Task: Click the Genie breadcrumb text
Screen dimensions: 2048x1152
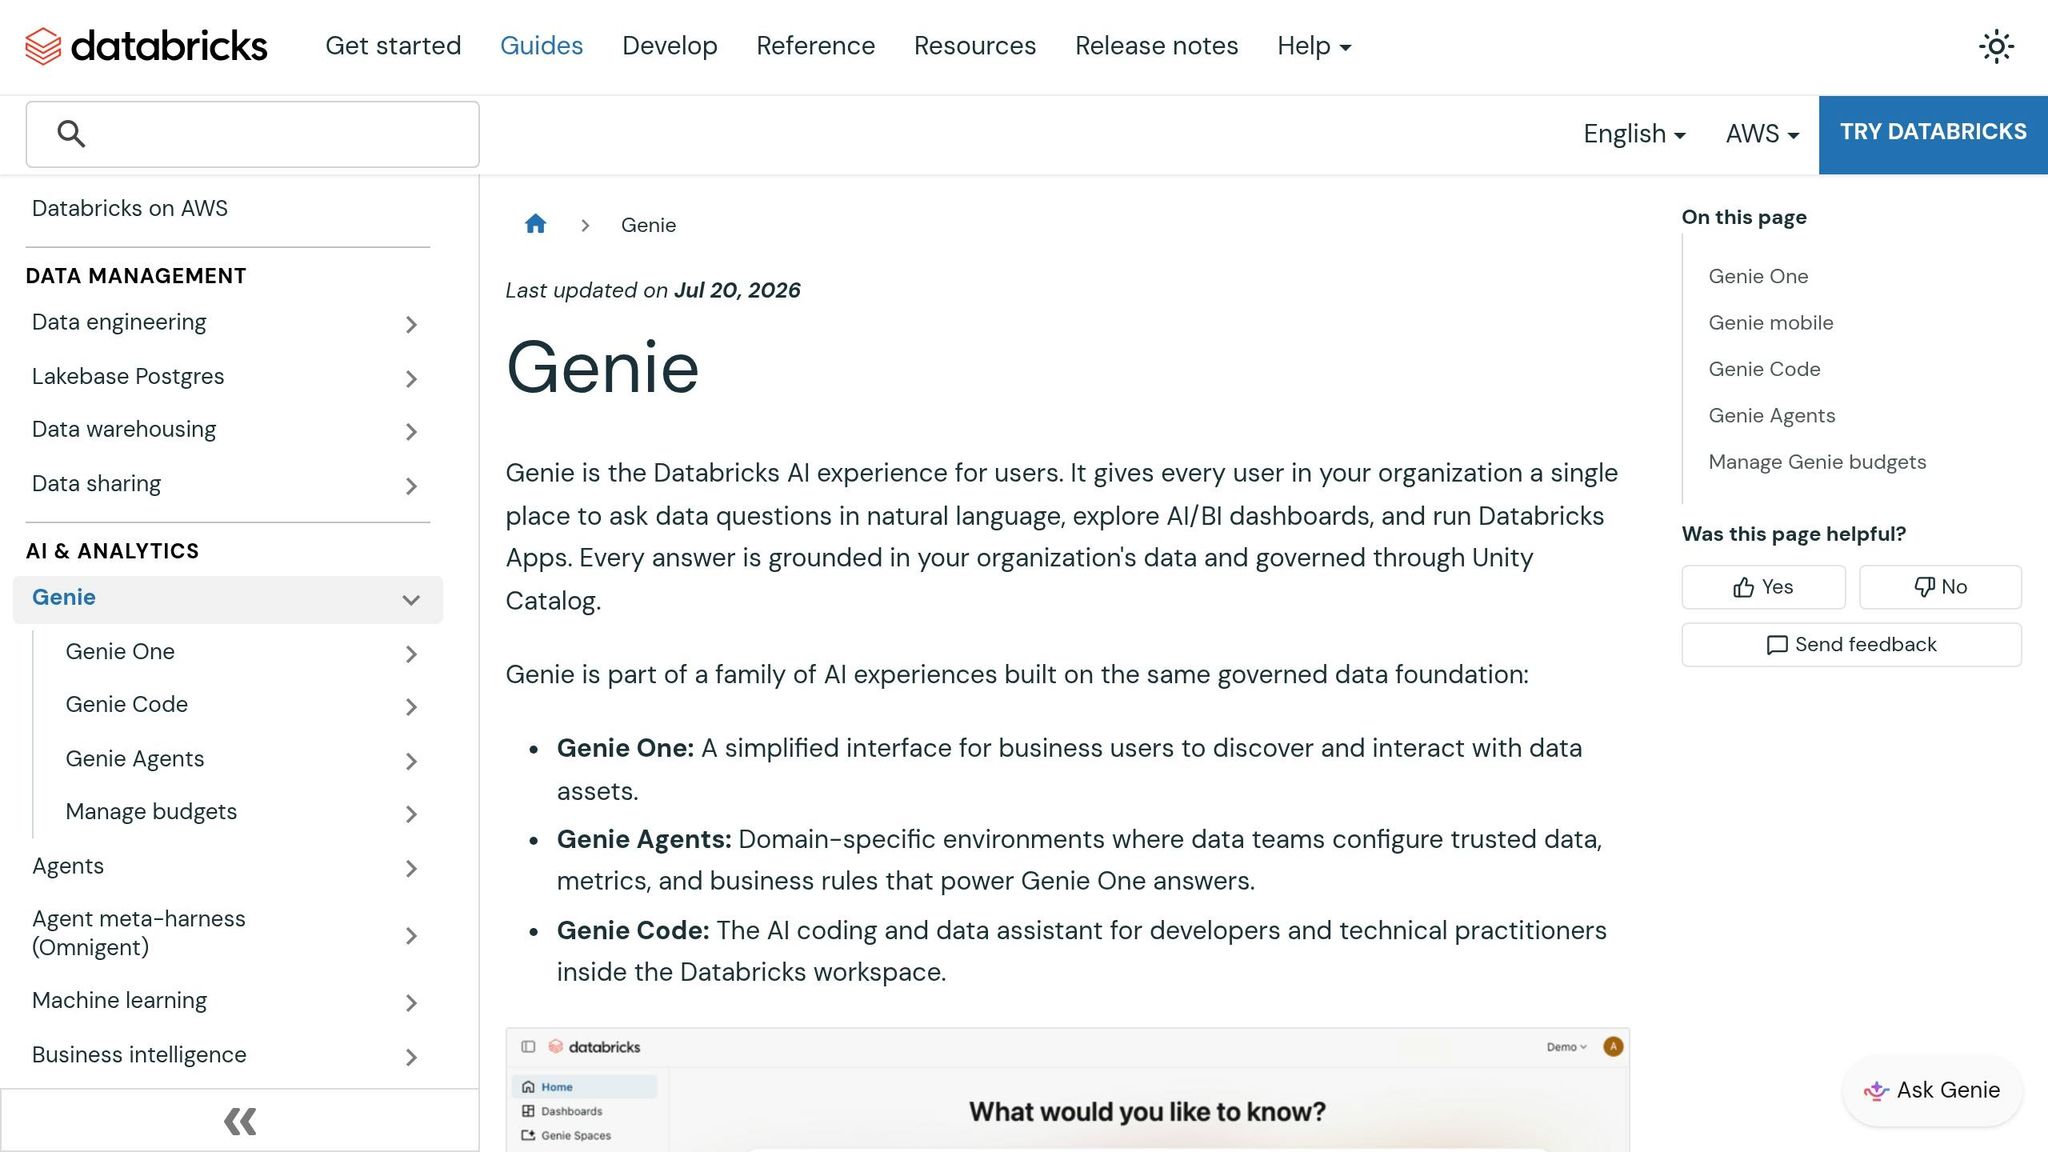Action: (648, 225)
